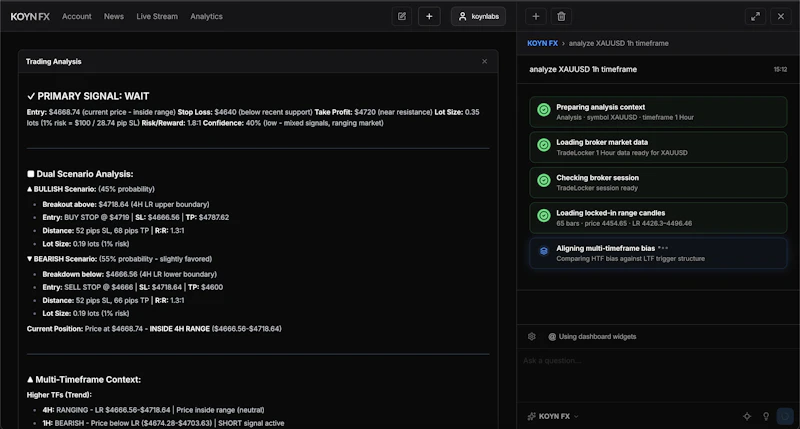800x429 pixels.
Task: Click the sparkle icon beside KOYN FX selector
Action: 531,416
